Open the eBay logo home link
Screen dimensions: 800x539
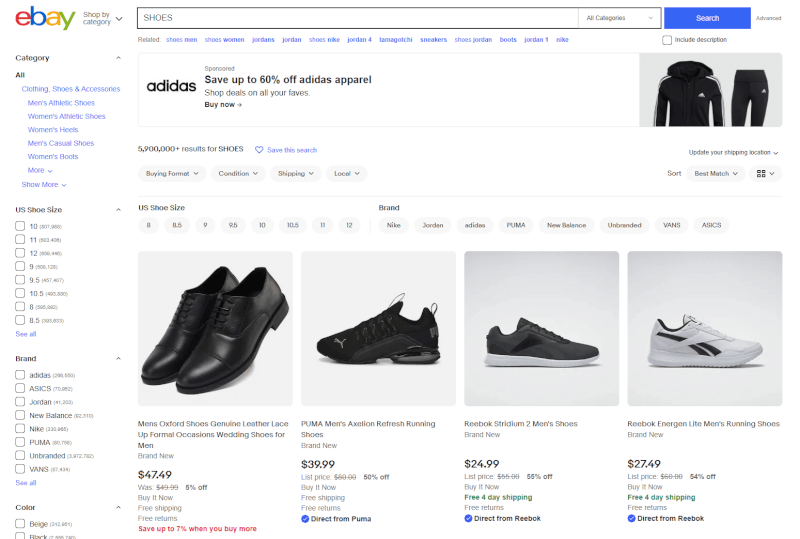coord(45,18)
